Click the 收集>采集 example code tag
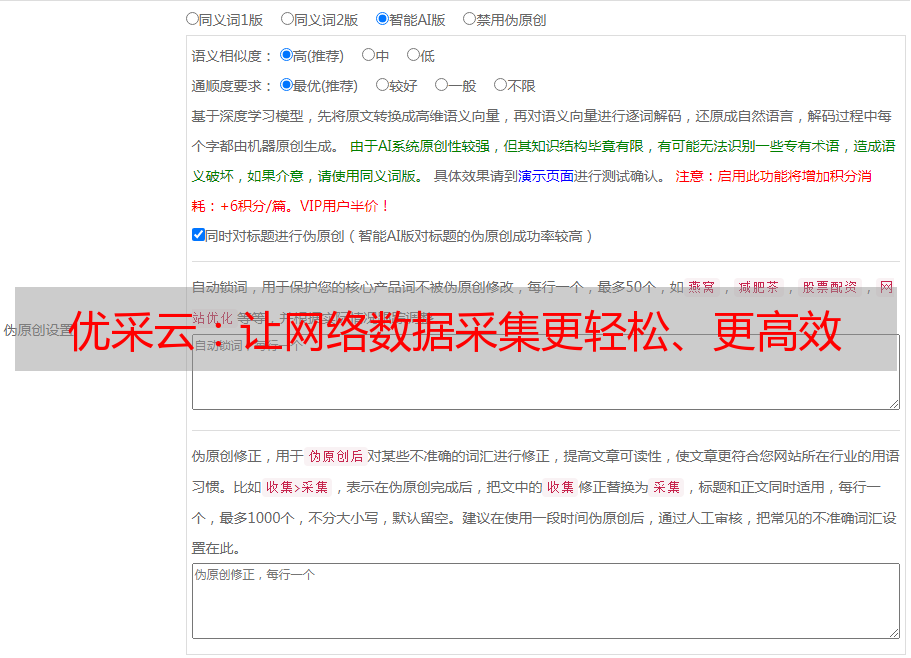Image resolution: width=911 pixels, height=658 pixels. (297, 487)
